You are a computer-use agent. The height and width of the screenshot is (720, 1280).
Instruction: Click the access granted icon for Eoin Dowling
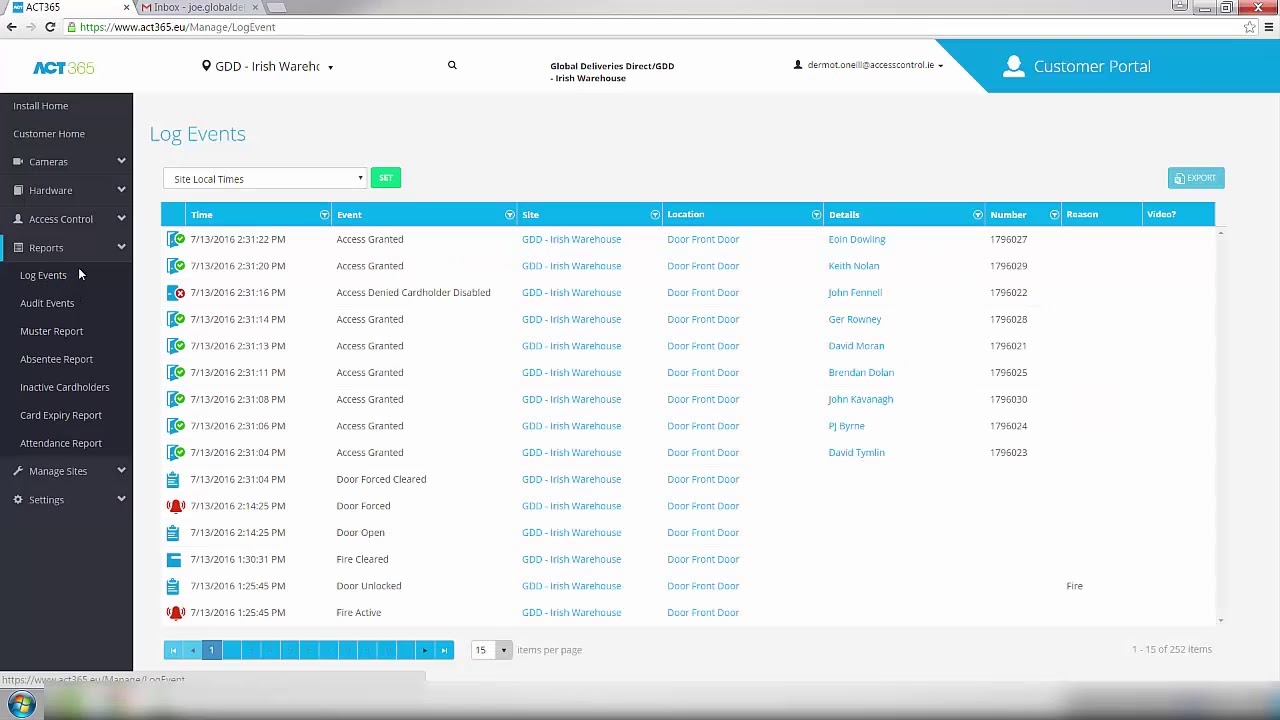(176, 239)
